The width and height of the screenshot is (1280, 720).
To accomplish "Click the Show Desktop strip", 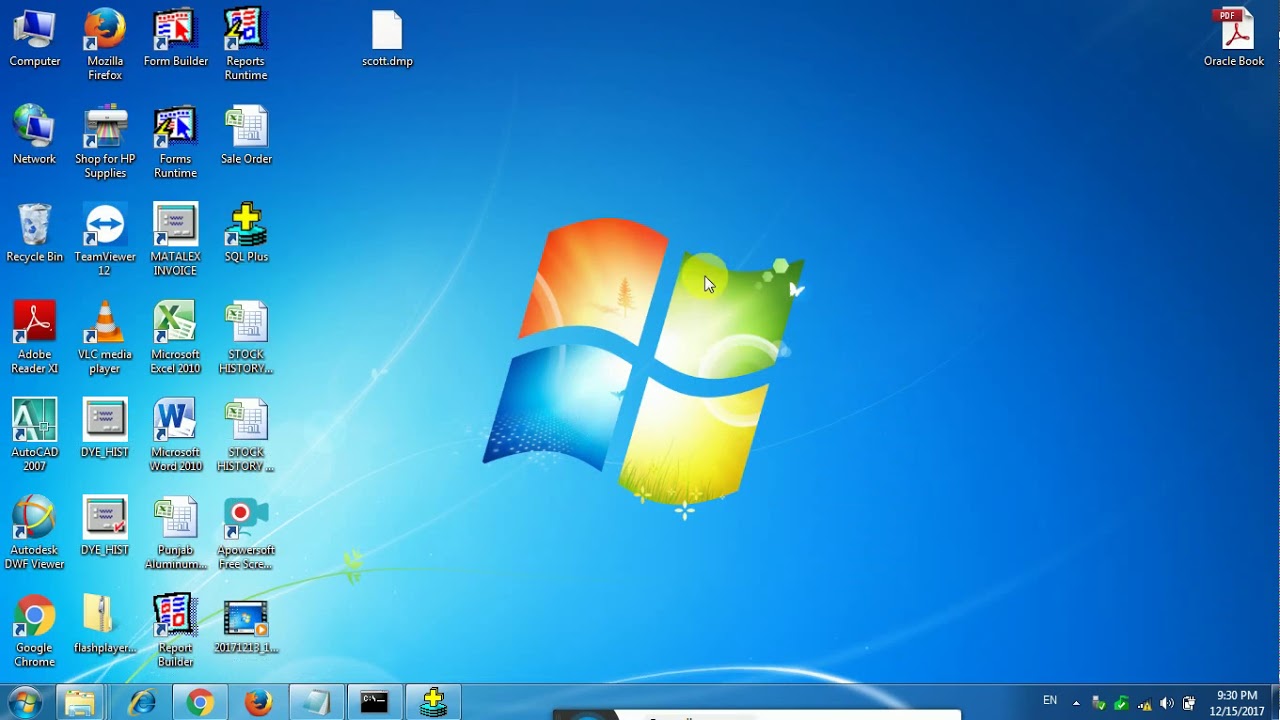I will [1274, 703].
